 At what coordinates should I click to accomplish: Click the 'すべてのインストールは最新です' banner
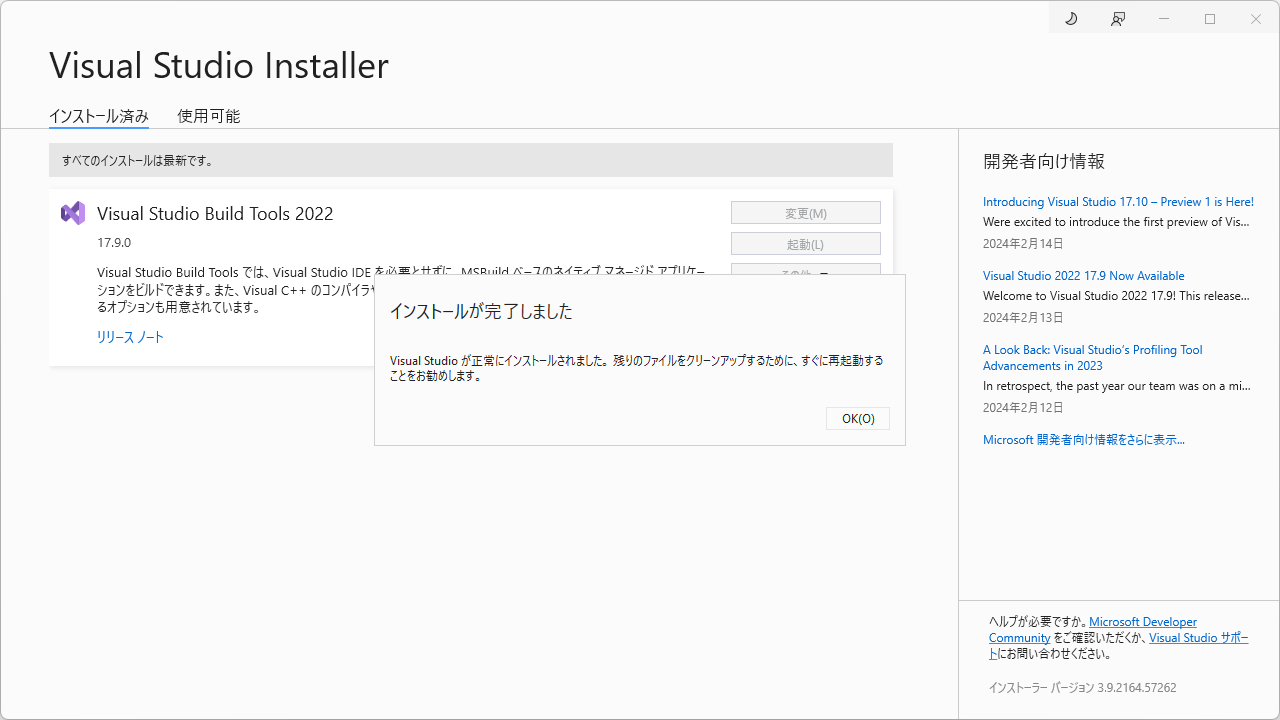[x=470, y=160]
